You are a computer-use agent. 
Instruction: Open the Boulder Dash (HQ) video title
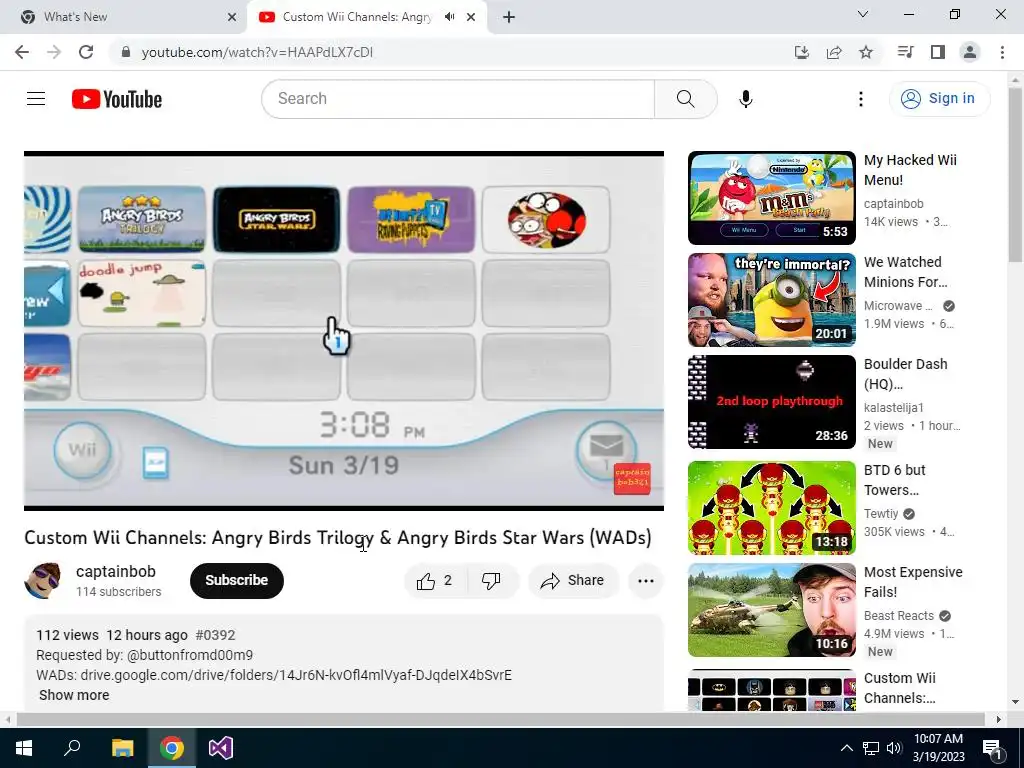(905, 374)
